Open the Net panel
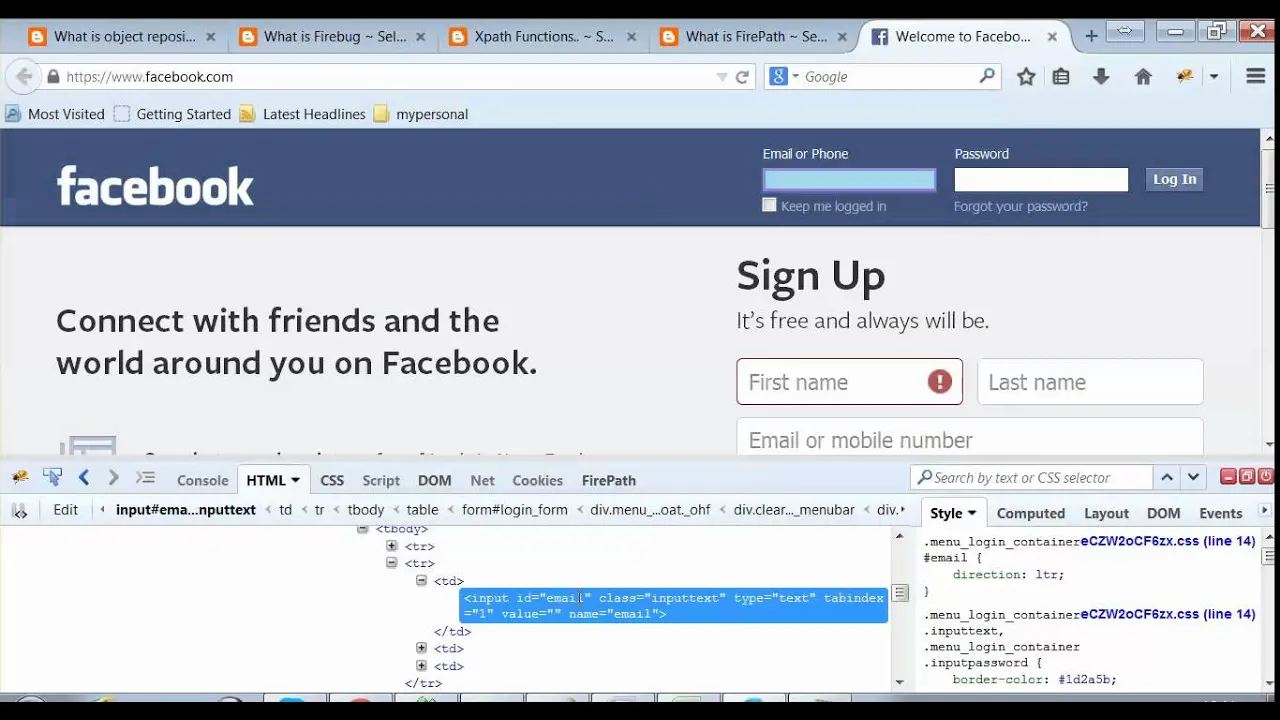Viewport: 1280px width, 720px height. pos(482,480)
